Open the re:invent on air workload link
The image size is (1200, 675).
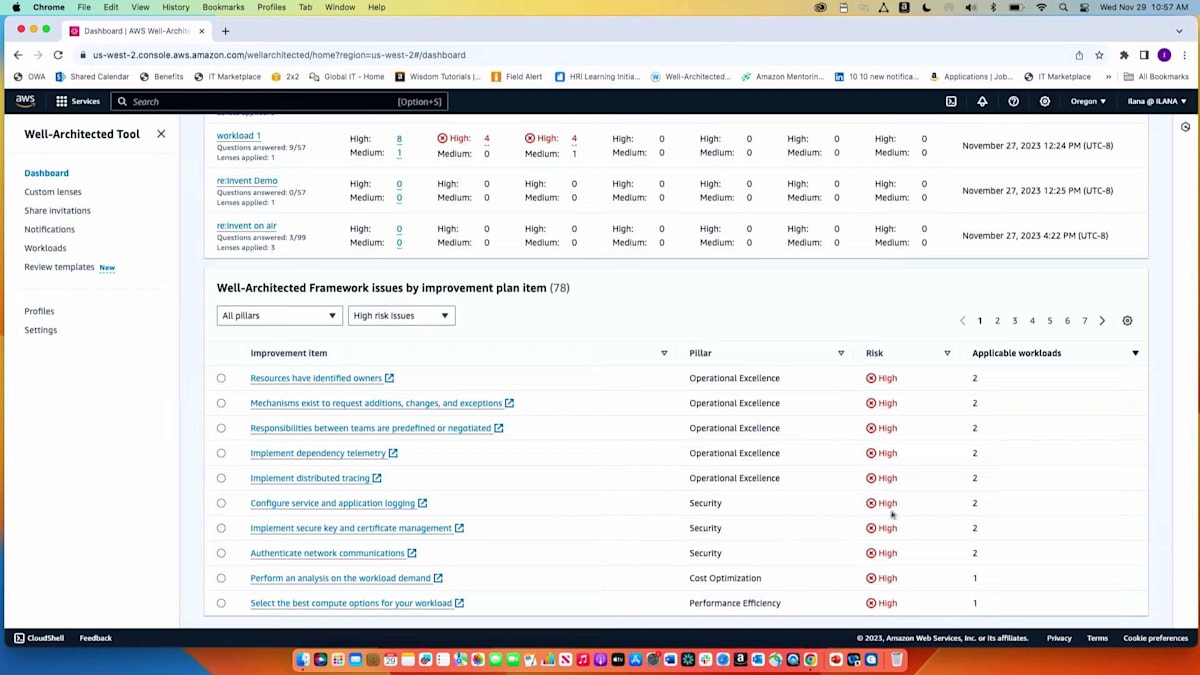click(x=246, y=226)
